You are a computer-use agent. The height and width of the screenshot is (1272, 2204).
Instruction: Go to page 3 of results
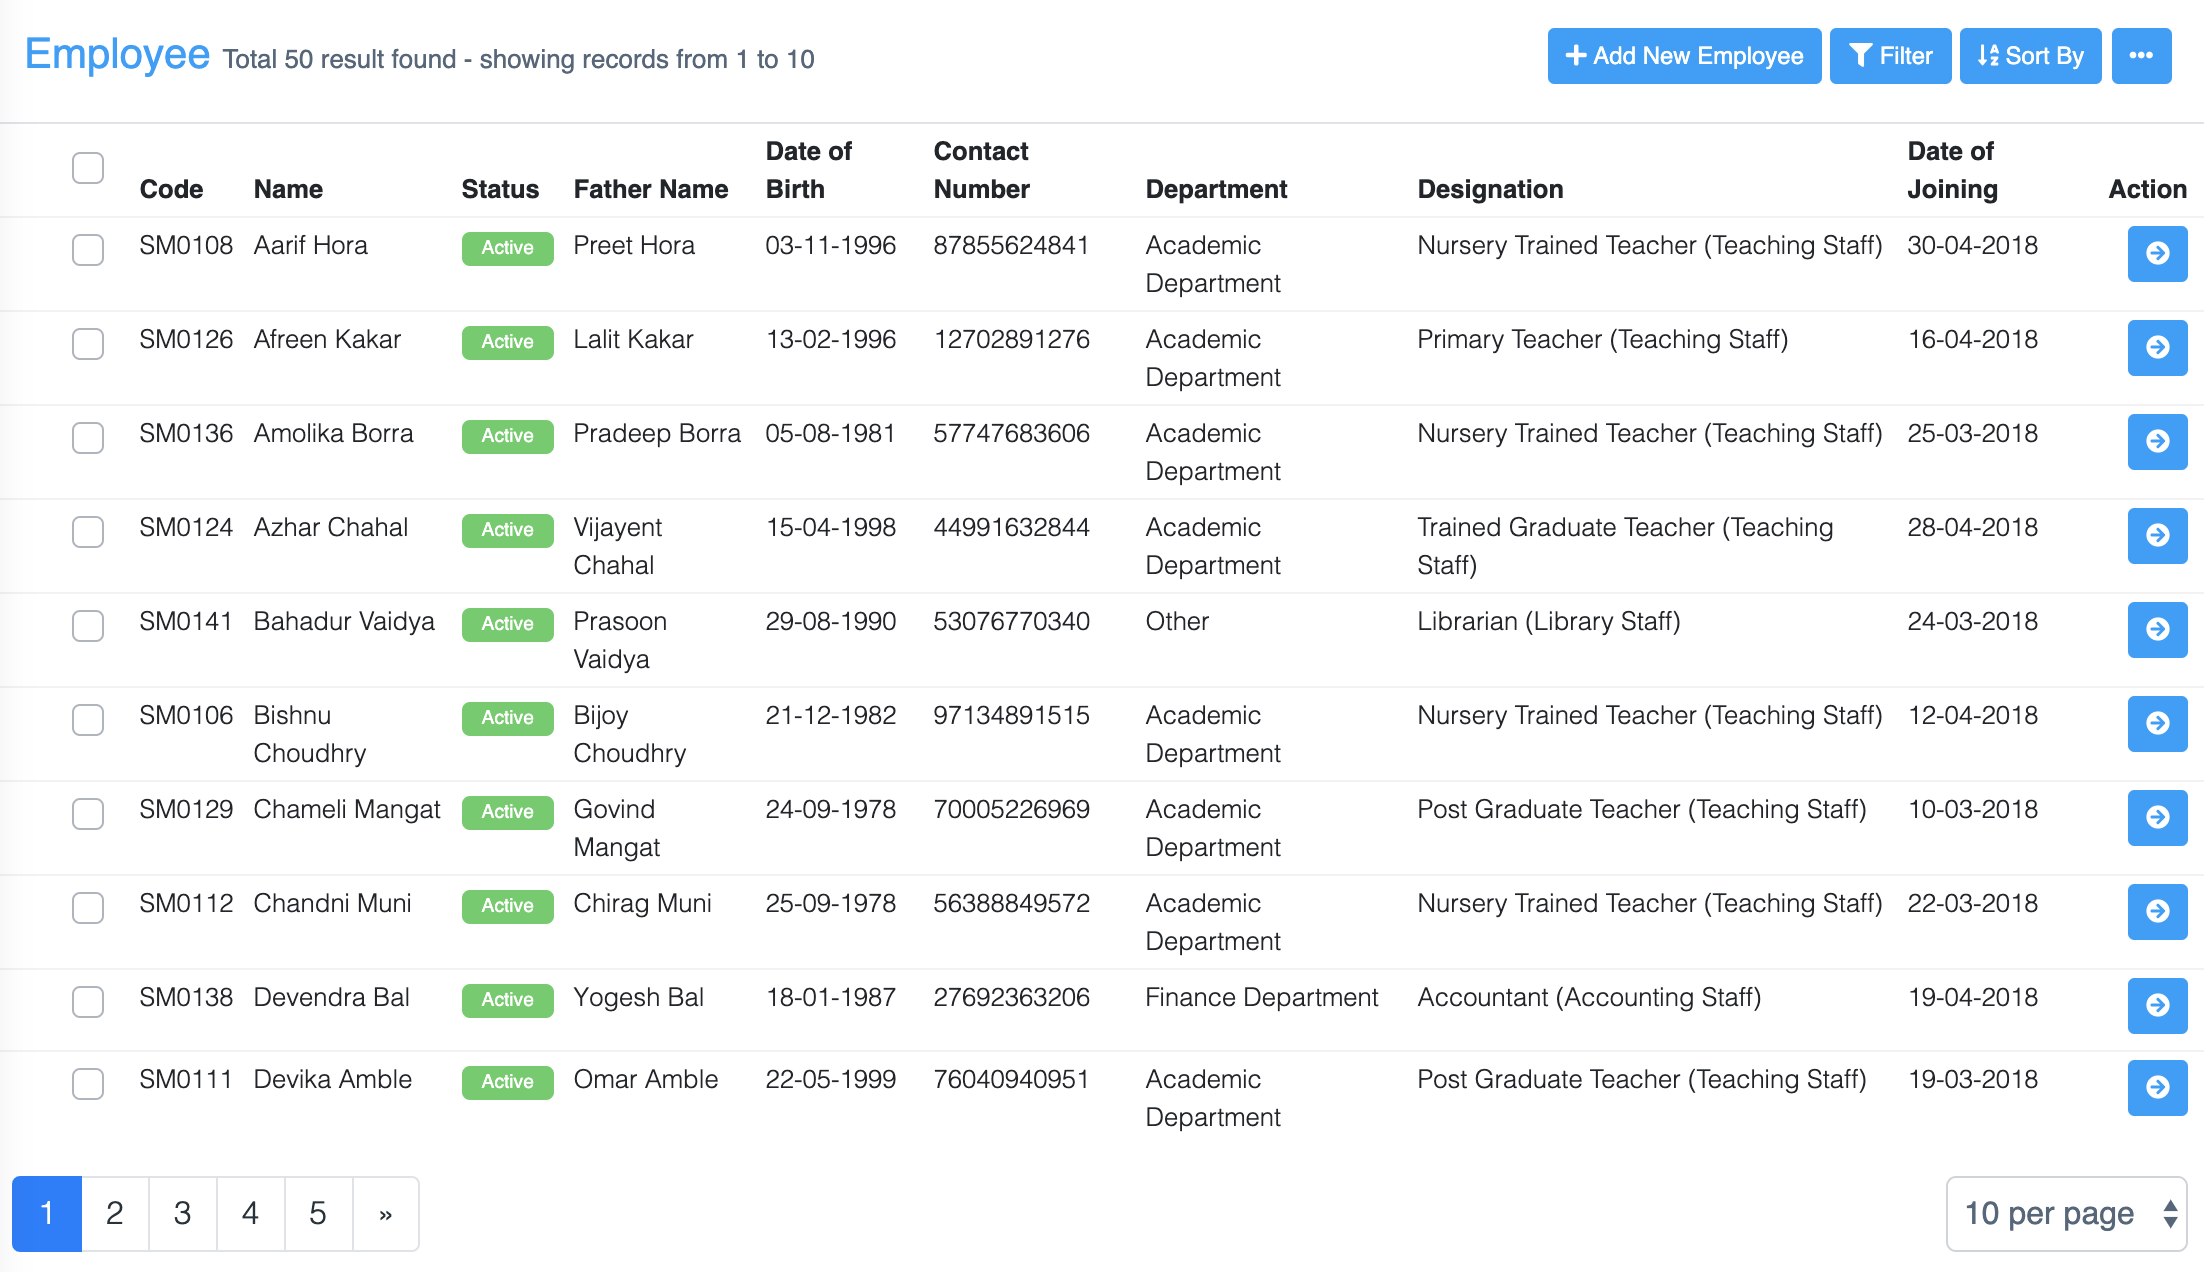182,1214
